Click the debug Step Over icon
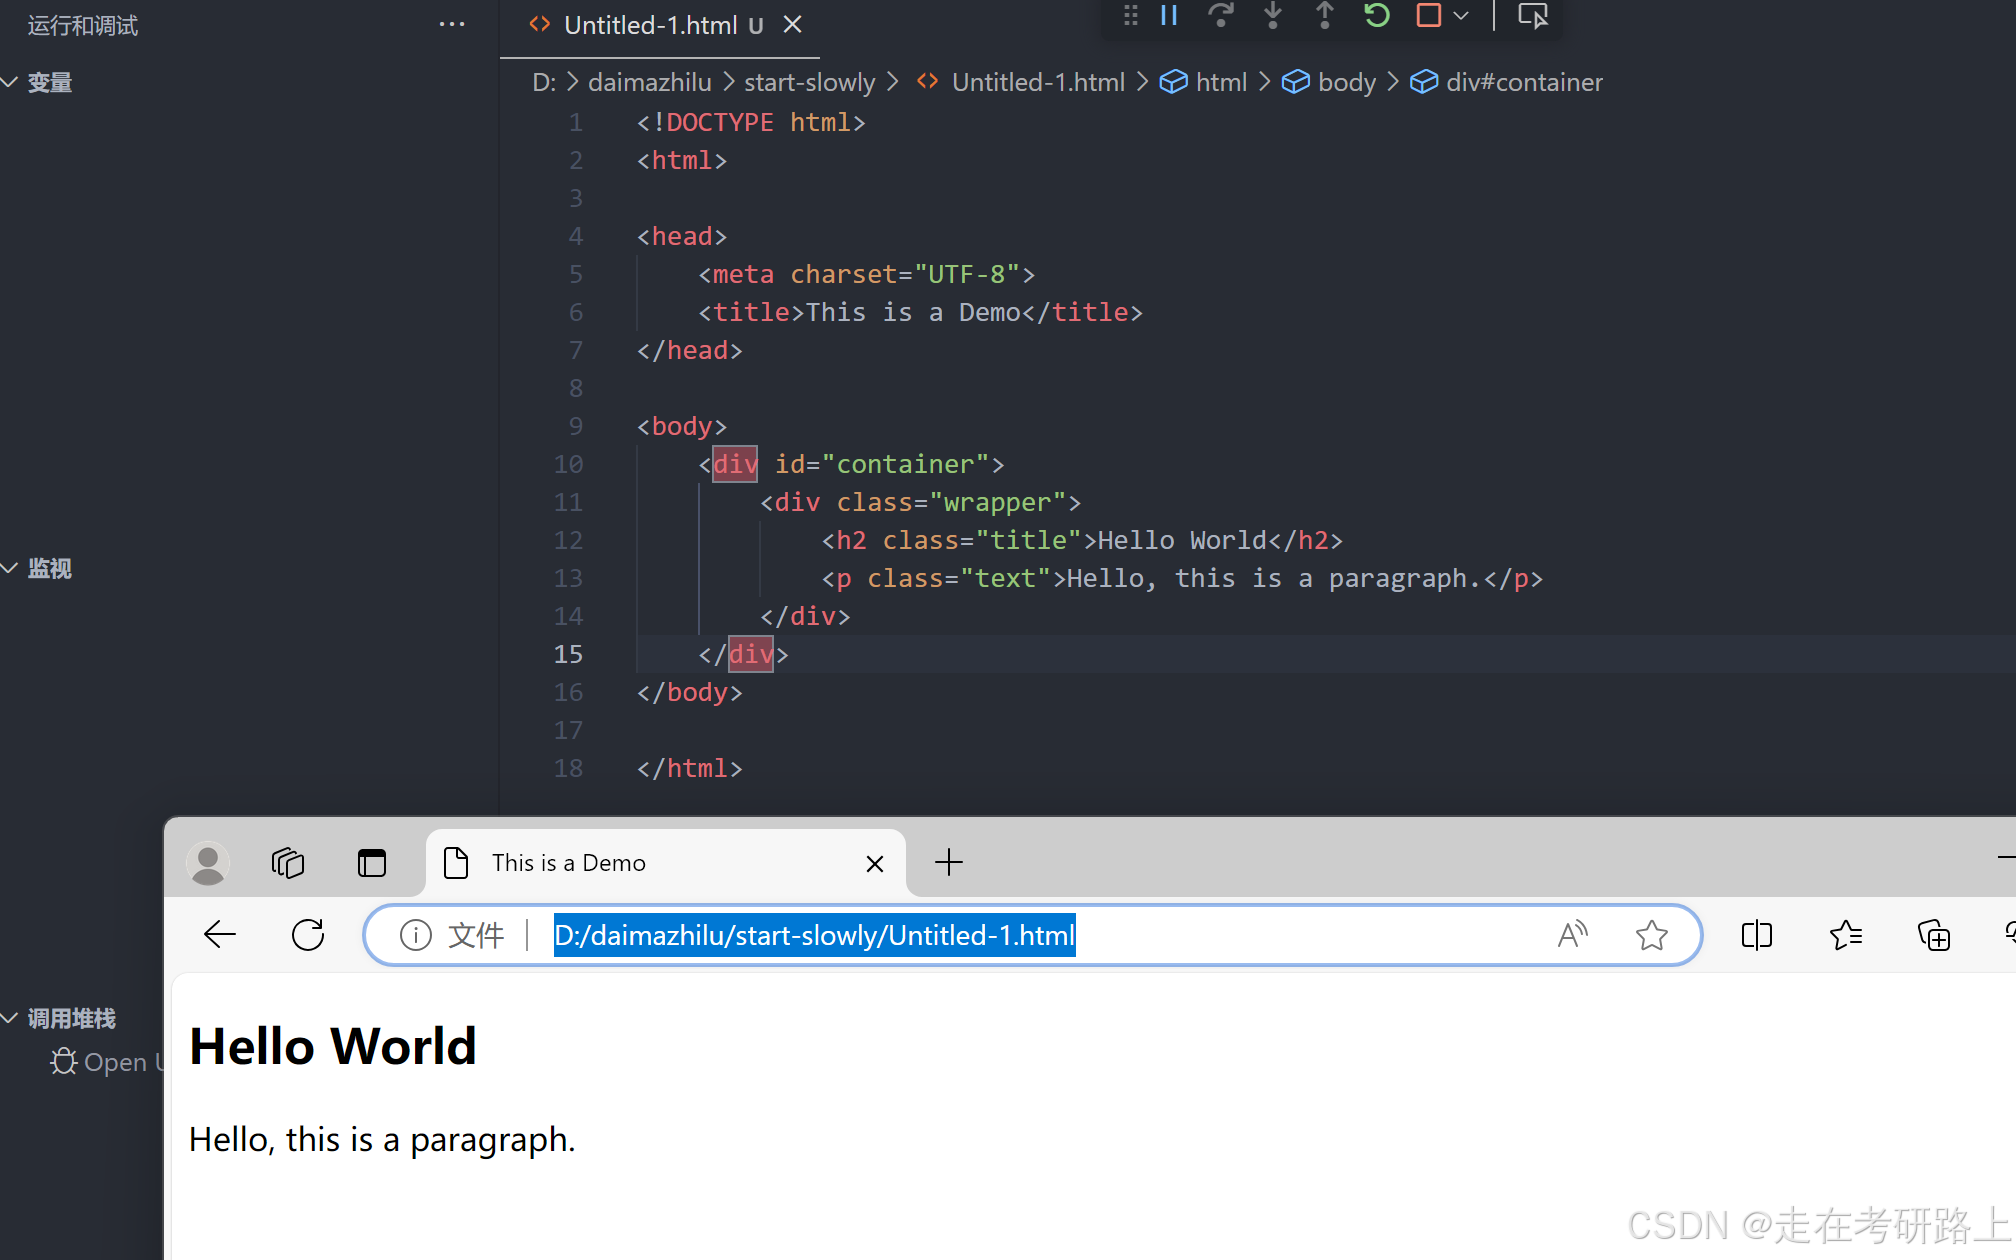Viewport: 2016px width, 1260px height. [1220, 15]
